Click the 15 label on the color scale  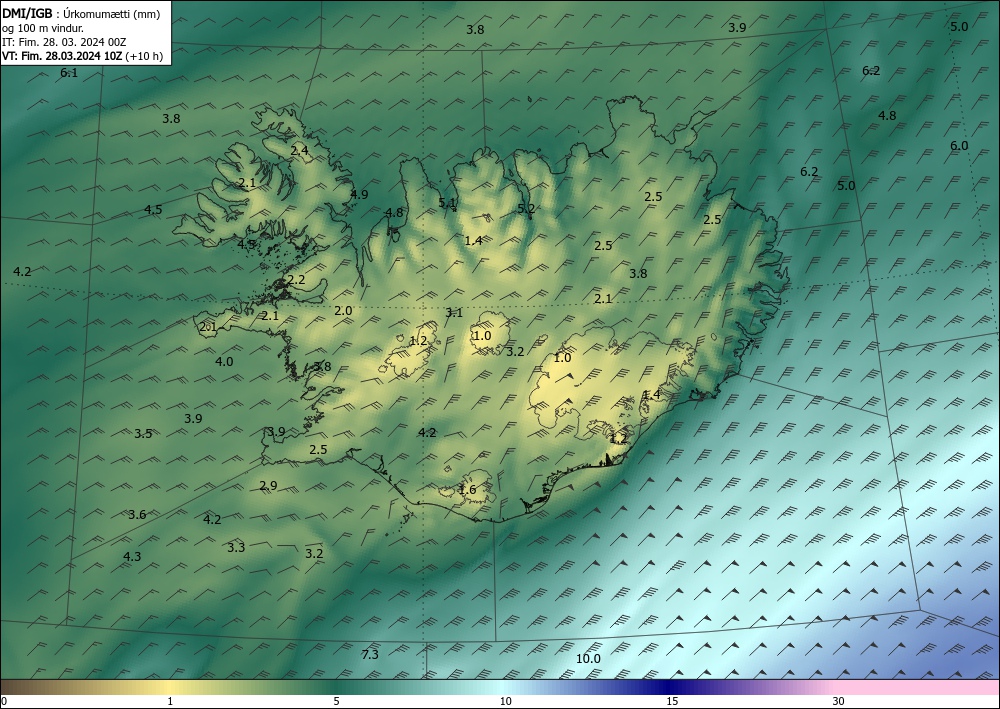[672, 701]
